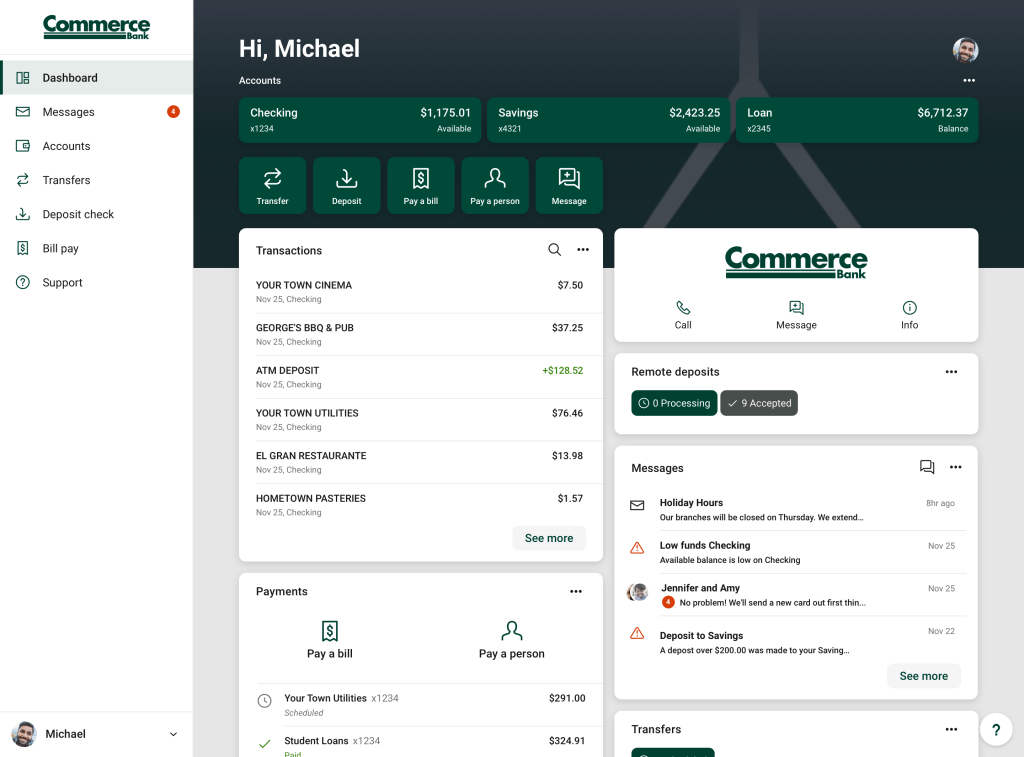Open conversations icon in Messages card
This screenshot has width=1024, height=757.
927,467
